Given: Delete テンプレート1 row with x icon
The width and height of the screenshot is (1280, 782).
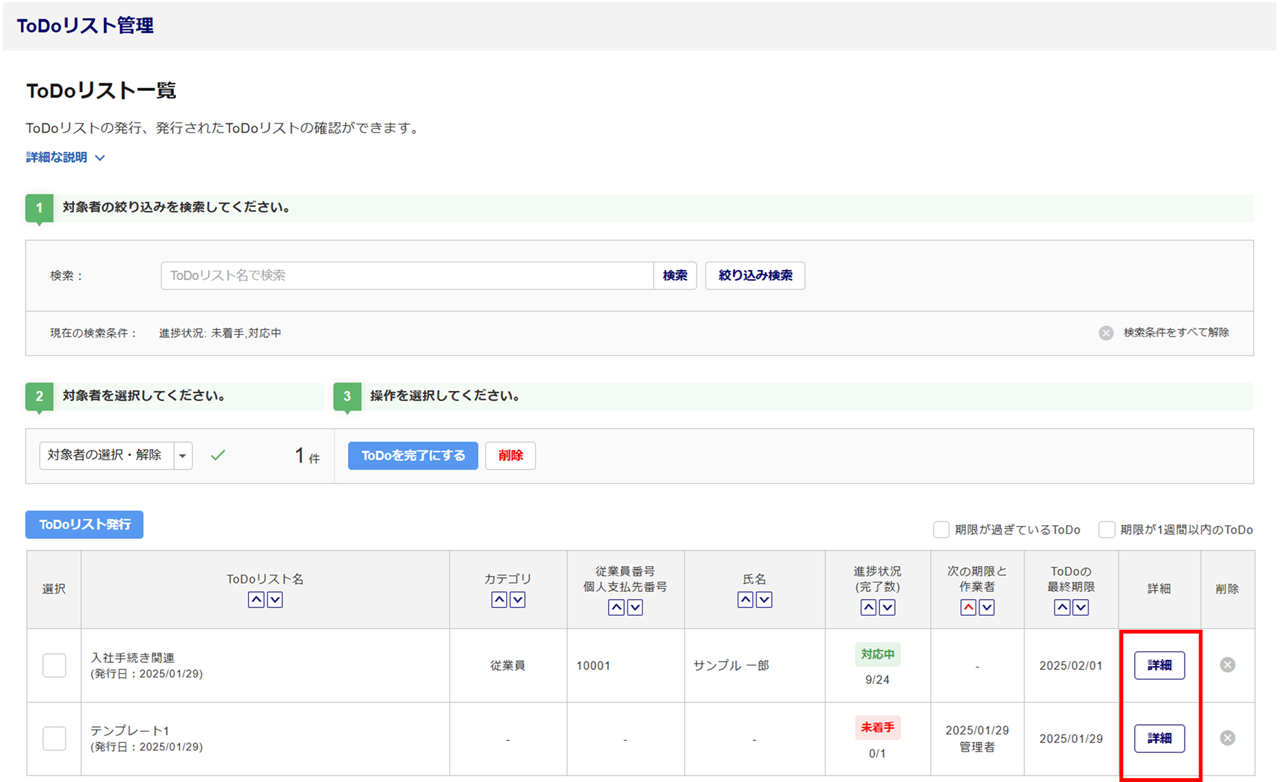Looking at the screenshot, I should pos(1227,738).
